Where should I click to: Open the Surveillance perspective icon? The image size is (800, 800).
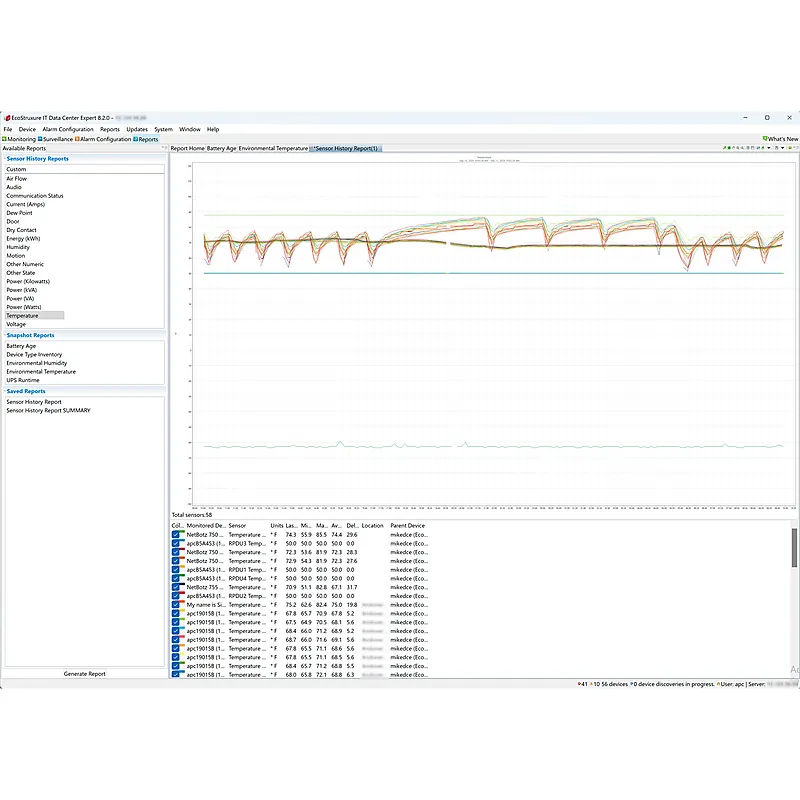tap(40, 139)
